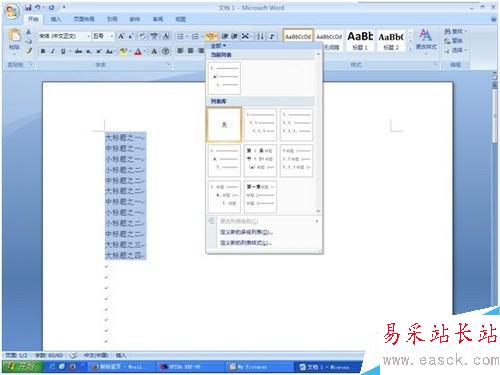Toggle Underline formatting
Screen dimensions: 500x375
click(63, 51)
